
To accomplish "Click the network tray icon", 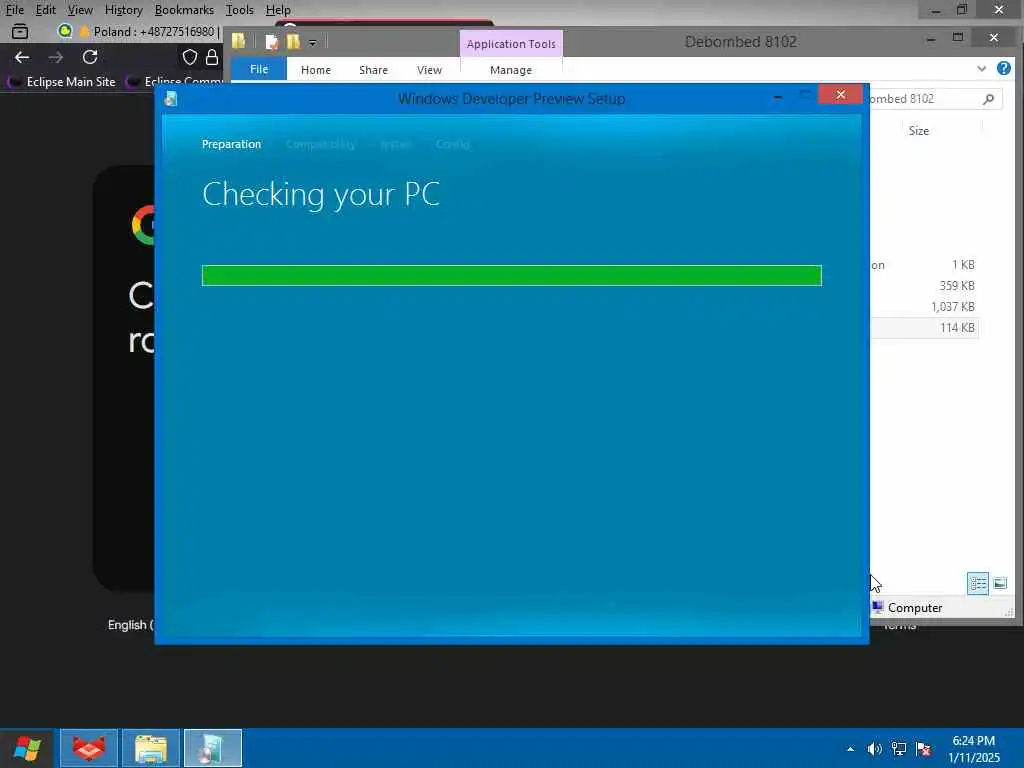I will (899, 749).
